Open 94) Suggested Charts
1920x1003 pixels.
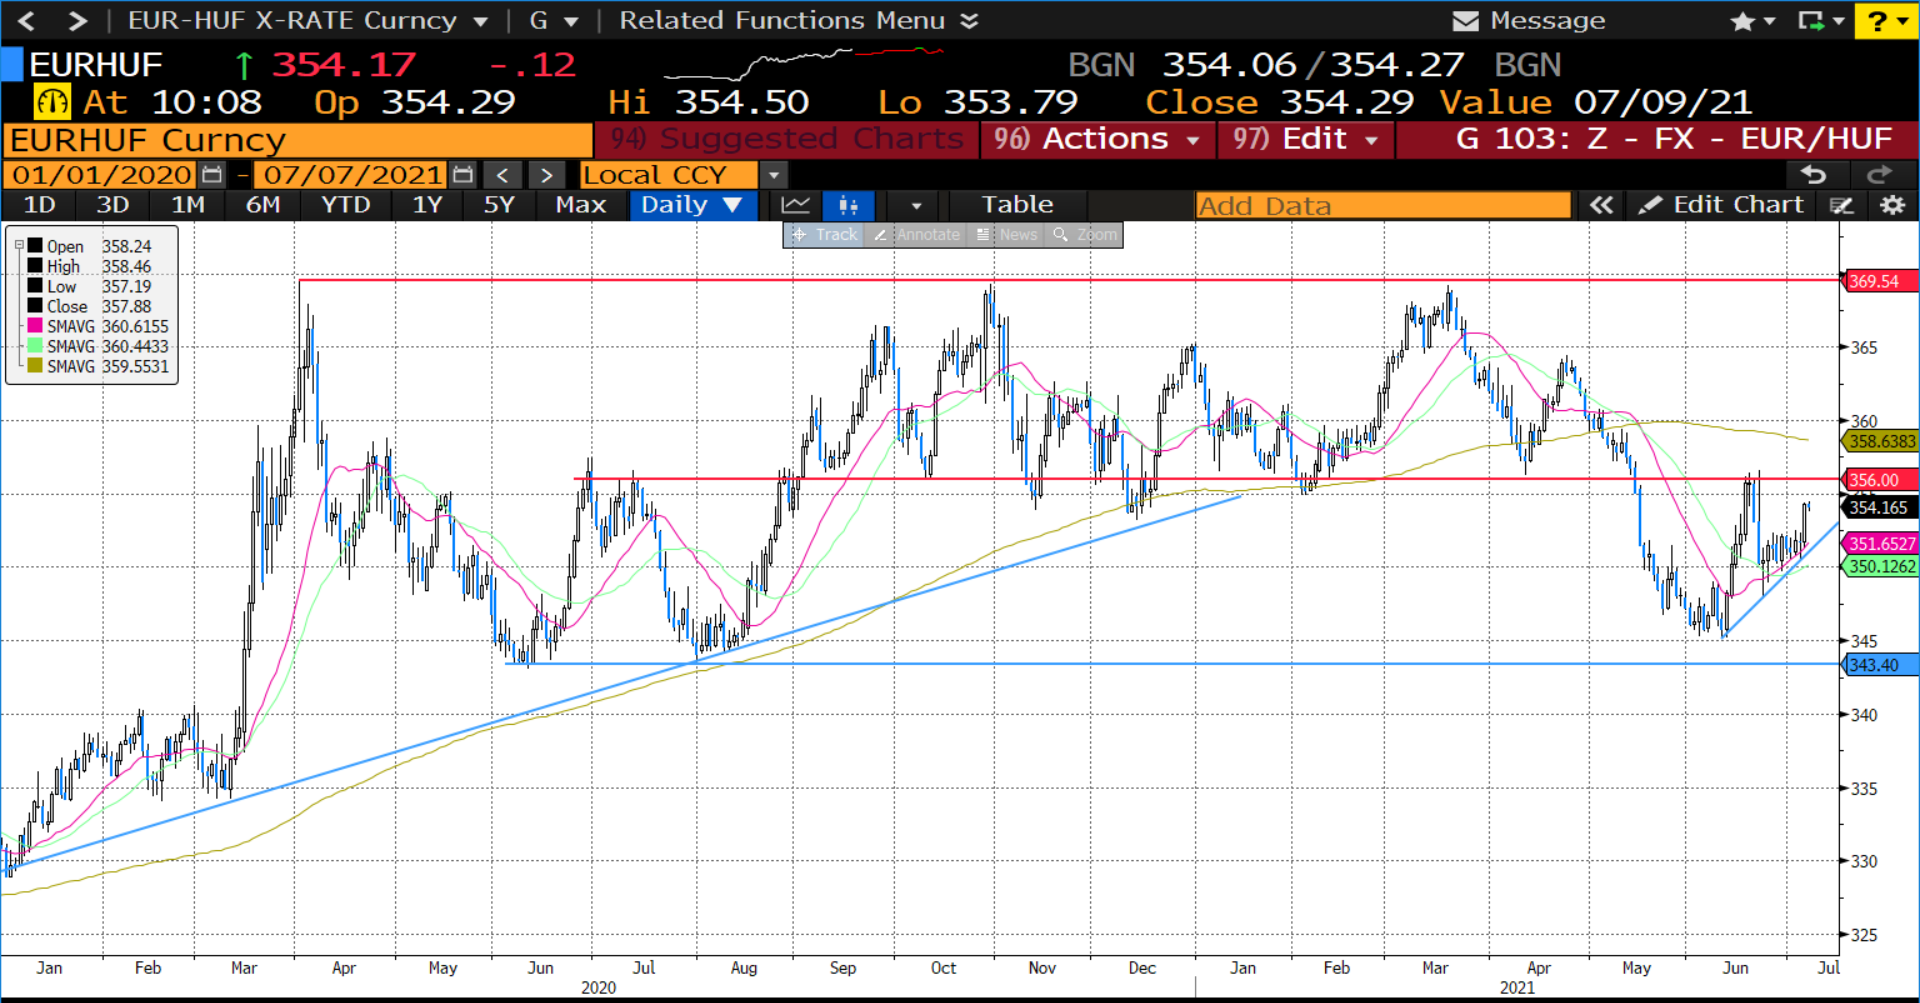[x=787, y=139]
